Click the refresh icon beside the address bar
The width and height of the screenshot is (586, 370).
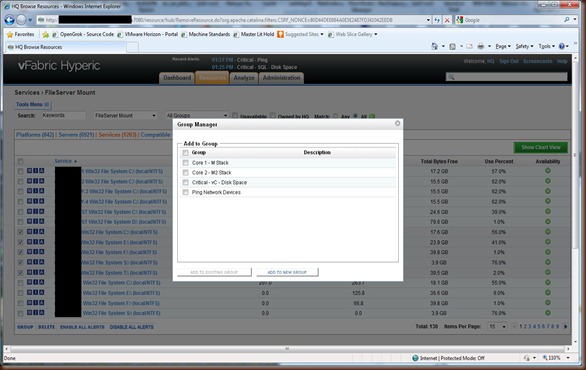[x=437, y=20]
